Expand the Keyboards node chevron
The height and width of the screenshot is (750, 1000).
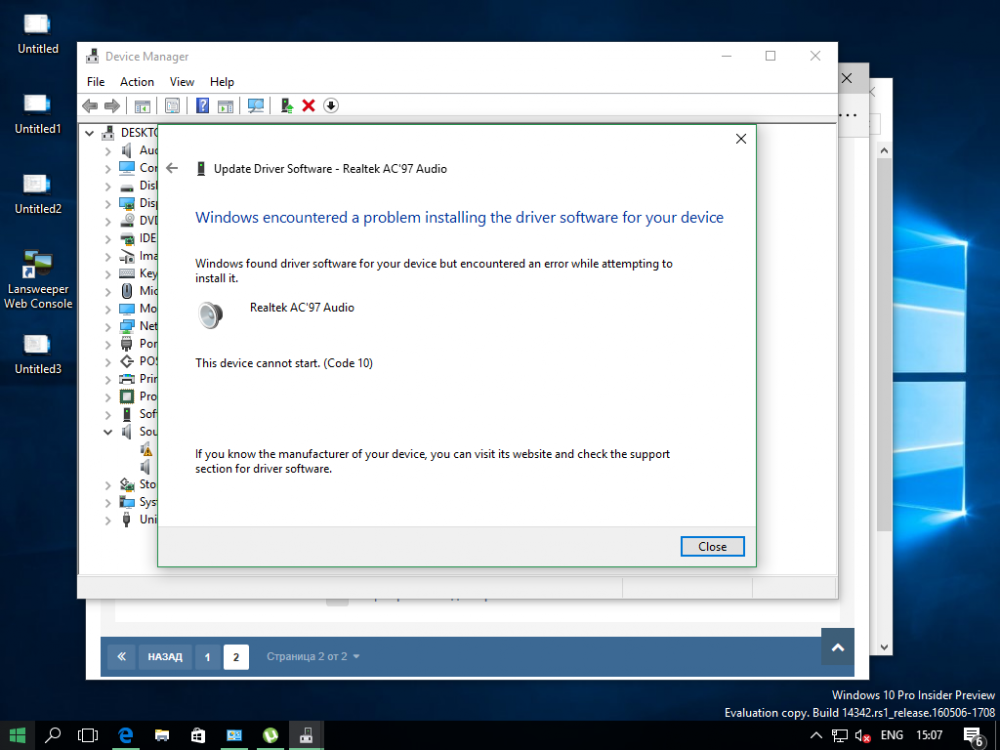(107, 274)
